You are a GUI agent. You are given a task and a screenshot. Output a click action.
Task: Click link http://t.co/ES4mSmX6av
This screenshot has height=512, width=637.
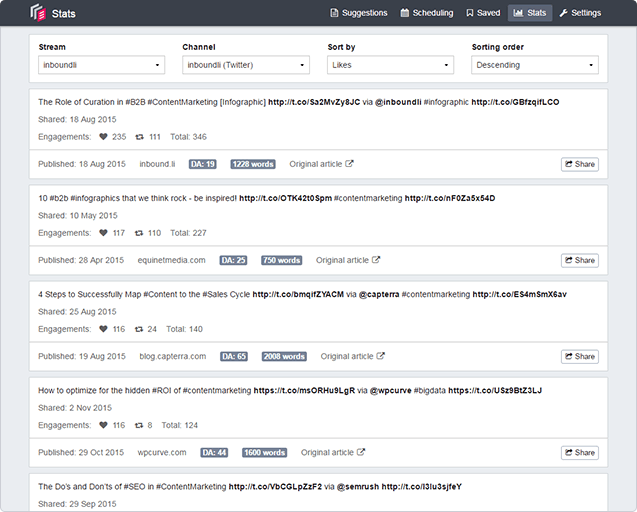(x=520, y=294)
